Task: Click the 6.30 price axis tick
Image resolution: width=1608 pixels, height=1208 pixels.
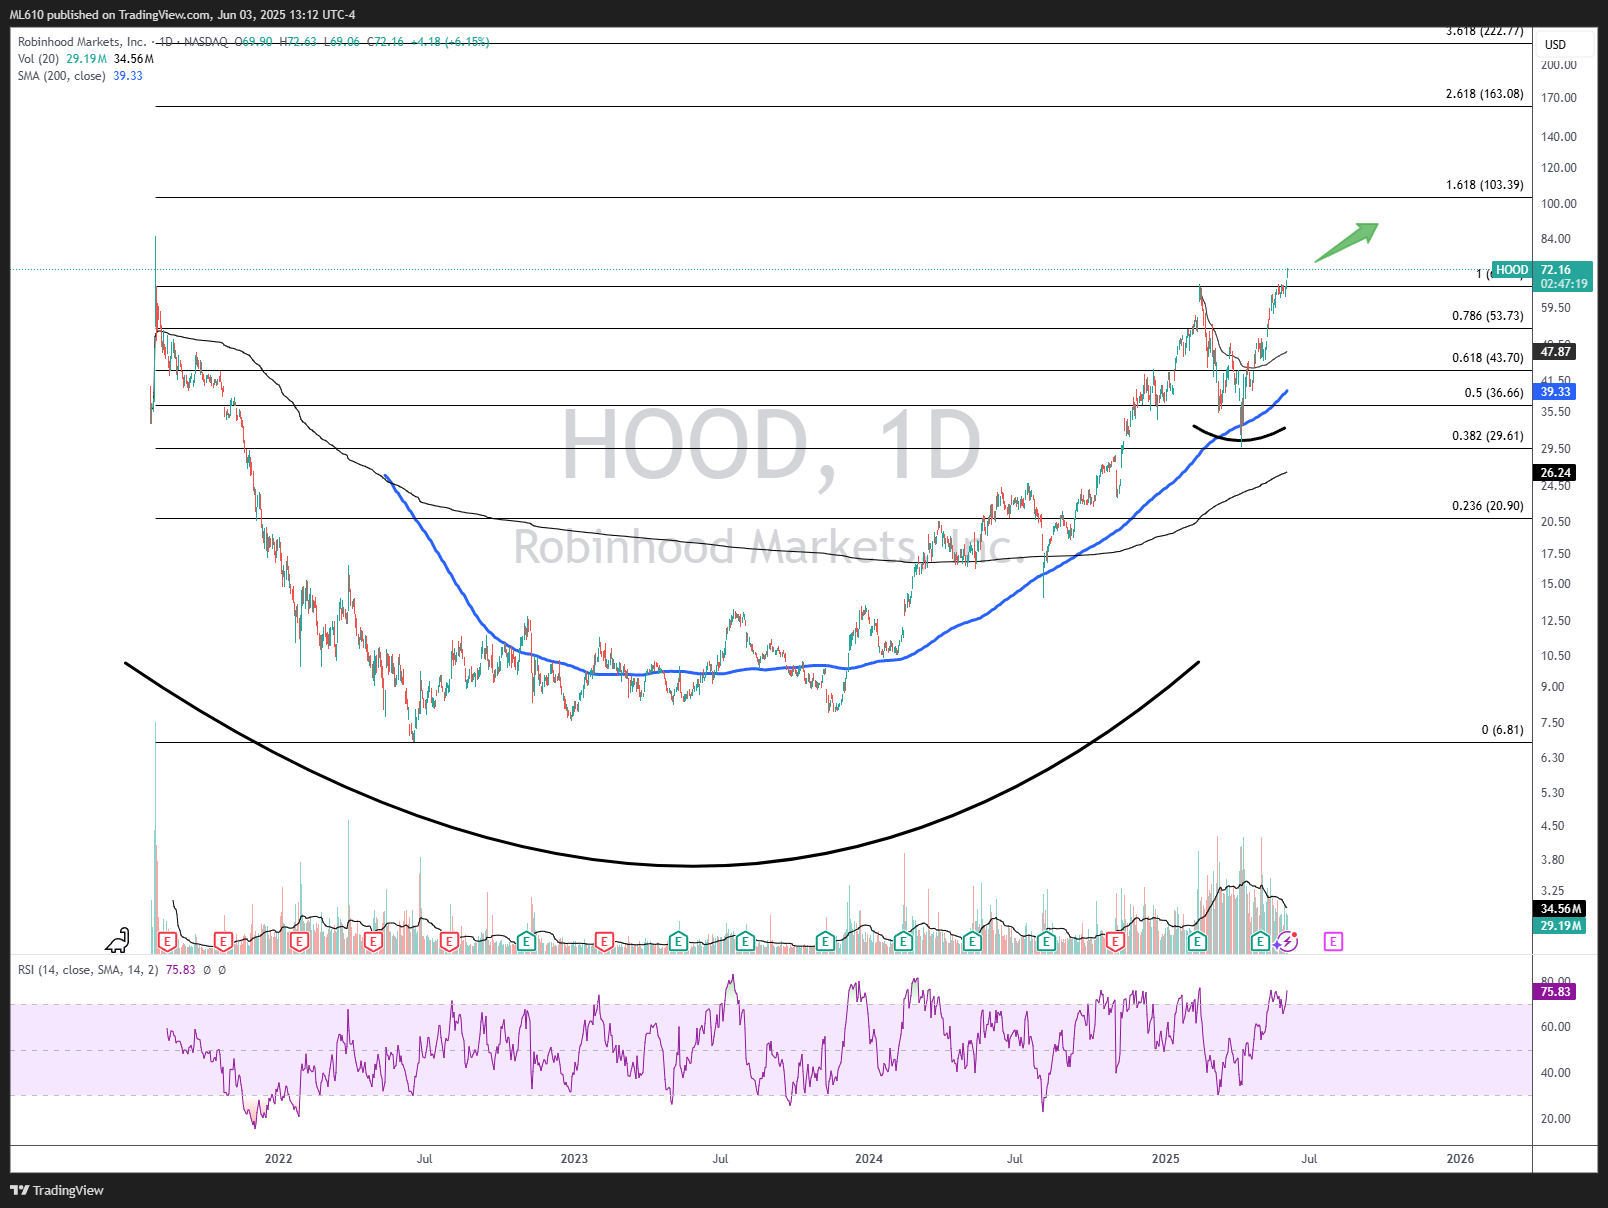Action: [1552, 758]
